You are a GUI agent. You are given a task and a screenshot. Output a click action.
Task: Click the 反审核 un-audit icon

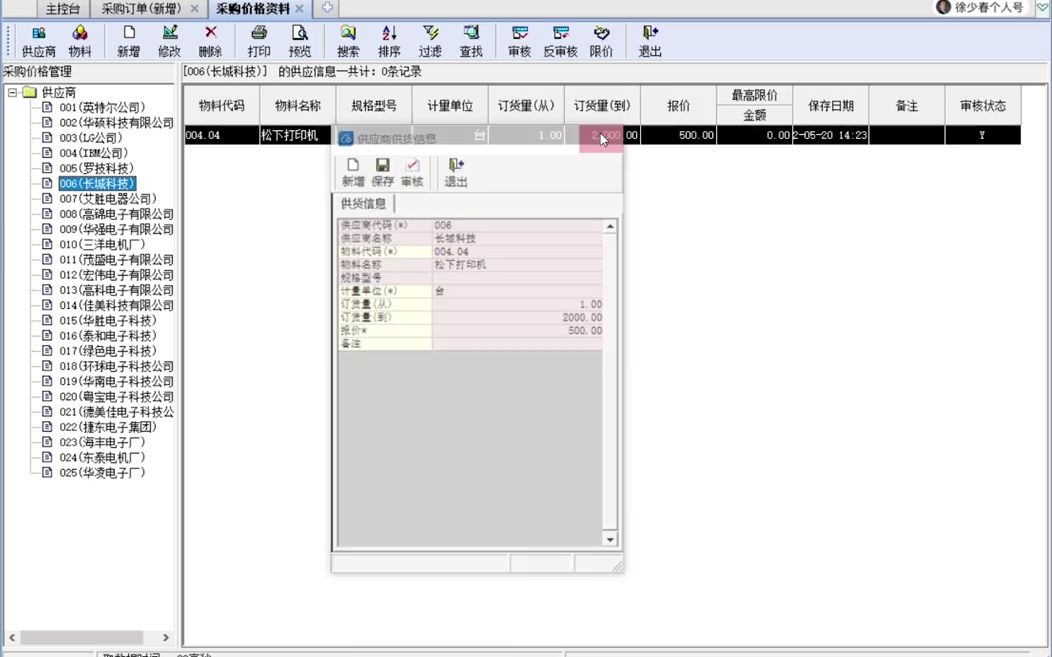pyautogui.click(x=560, y=41)
